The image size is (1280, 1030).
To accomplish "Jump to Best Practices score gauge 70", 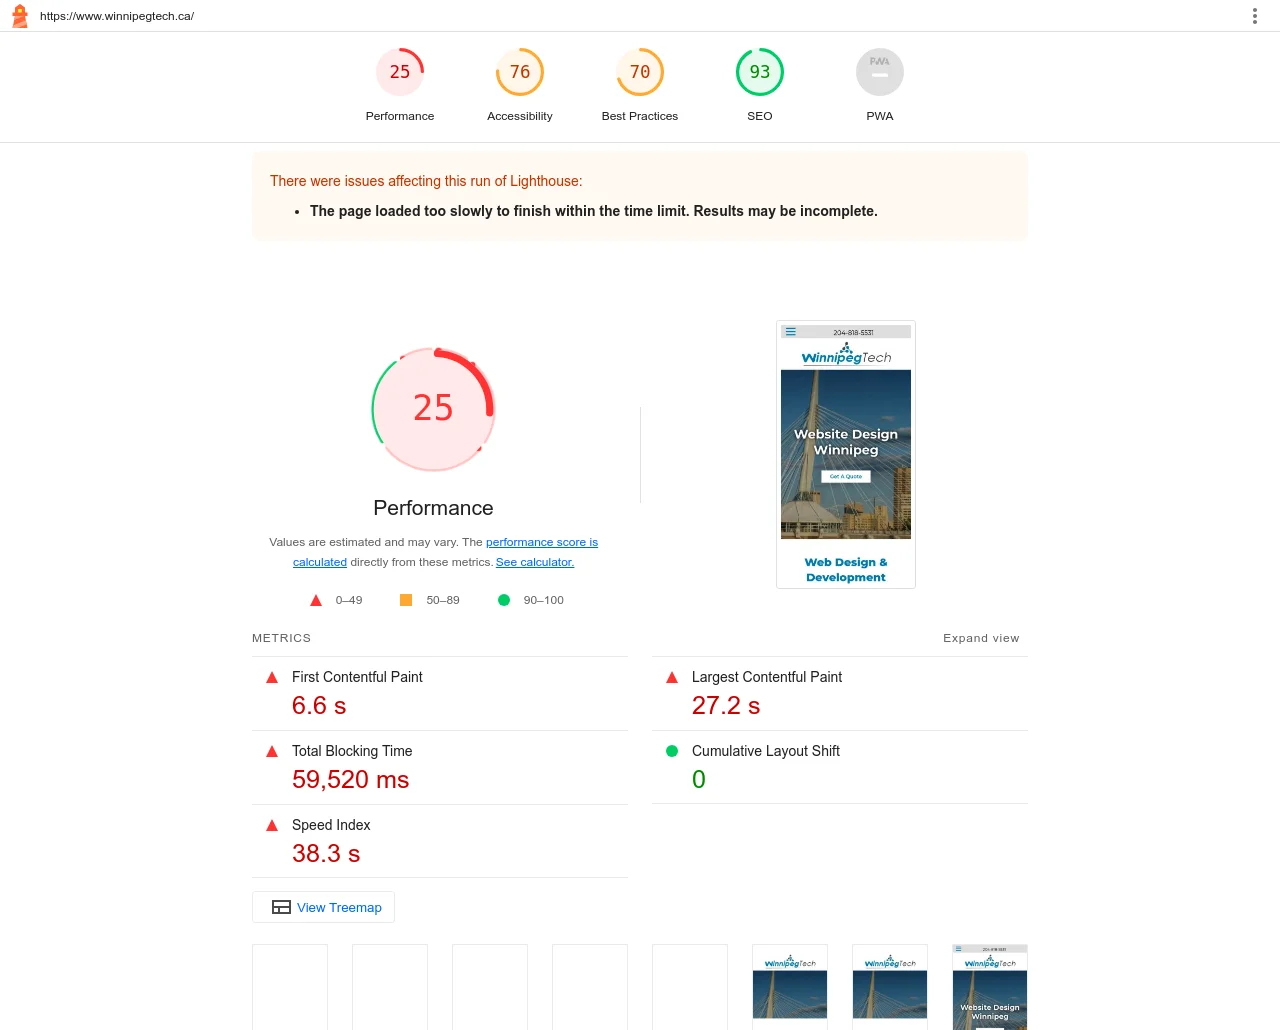I will 640,72.
